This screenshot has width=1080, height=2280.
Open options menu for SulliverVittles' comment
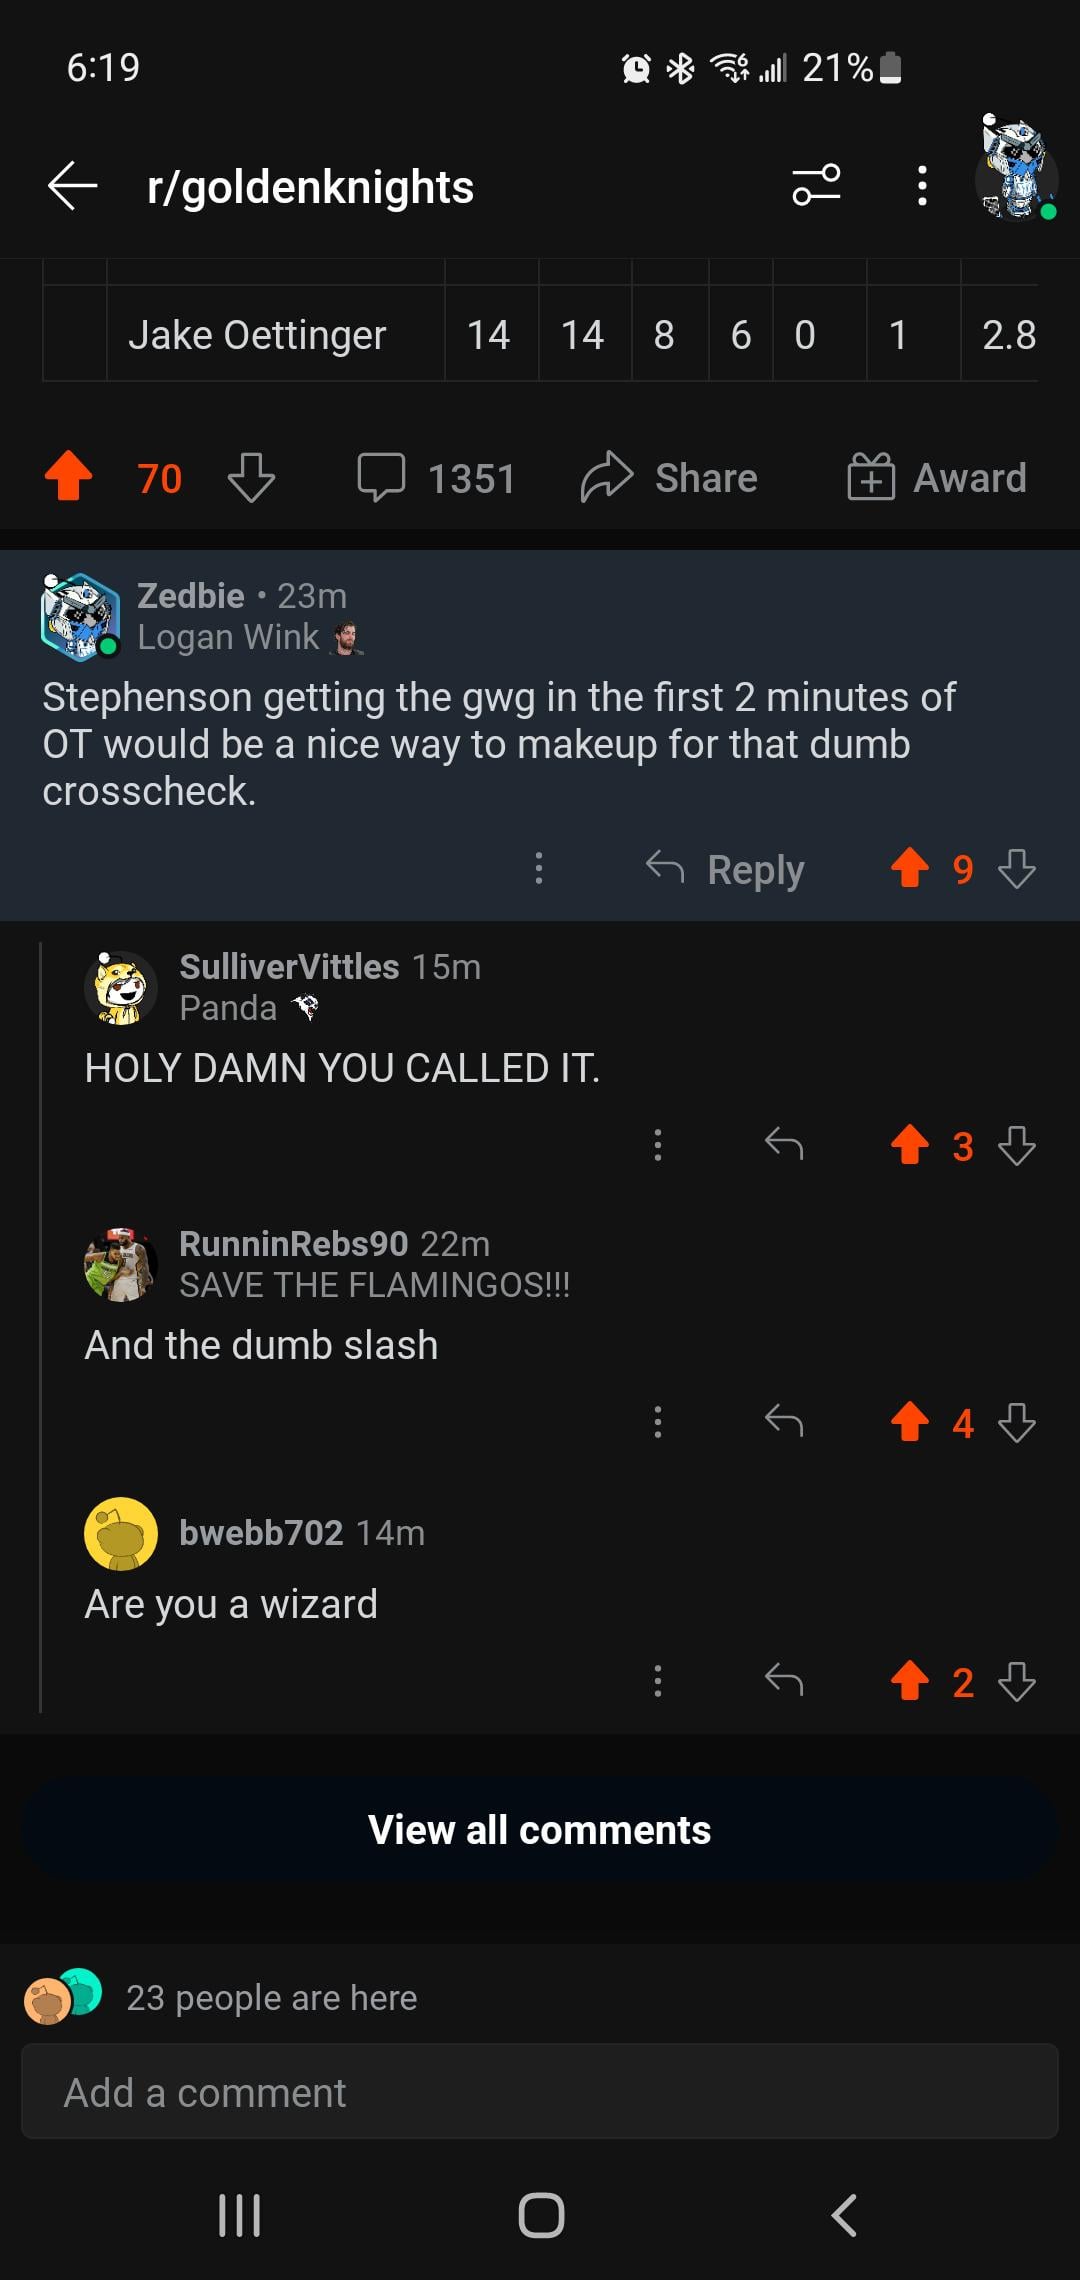click(x=657, y=1145)
